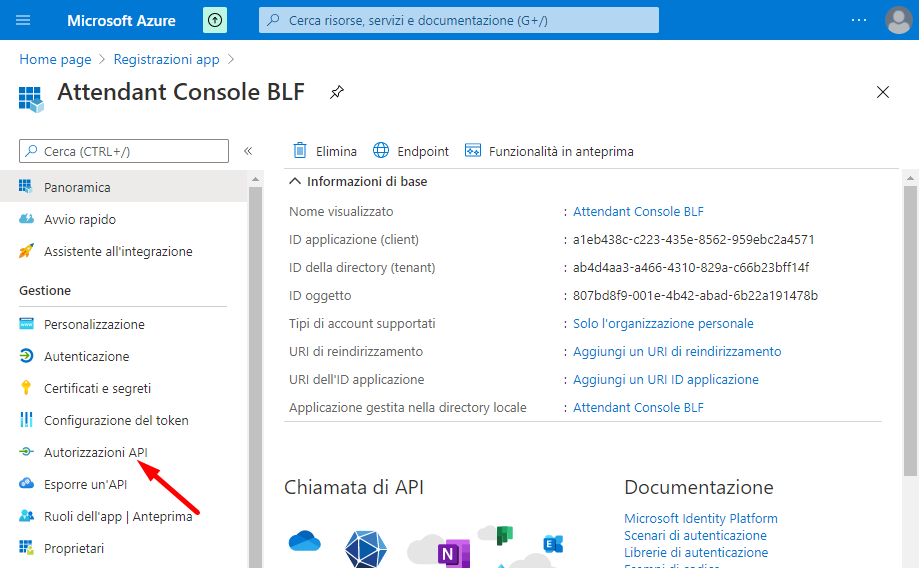The image size is (919, 568).
Task: Open Applicazione gestita nella directory locale link
Action: click(x=638, y=407)
